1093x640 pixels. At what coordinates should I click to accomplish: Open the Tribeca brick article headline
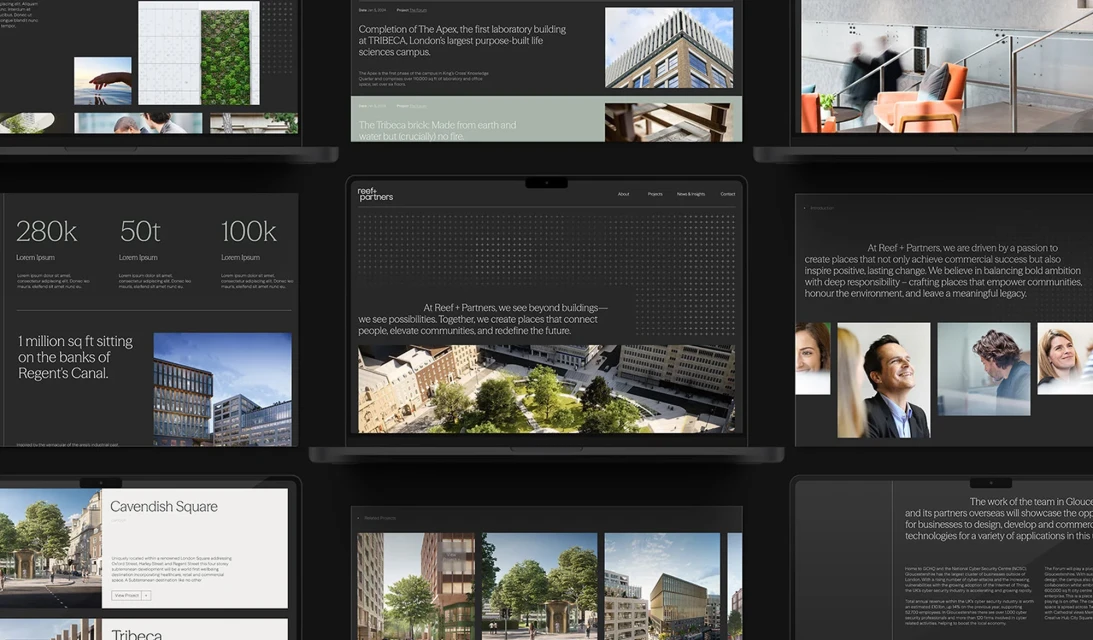(438, 130)
